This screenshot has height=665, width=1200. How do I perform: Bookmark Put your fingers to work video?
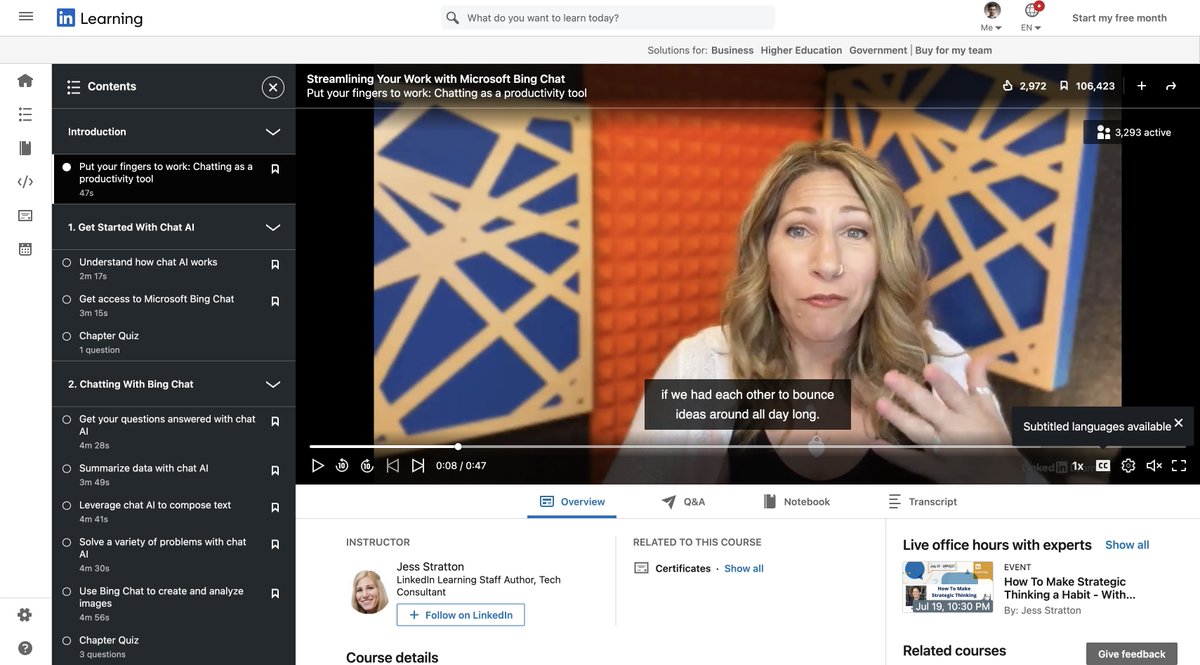tap(275, 169)
